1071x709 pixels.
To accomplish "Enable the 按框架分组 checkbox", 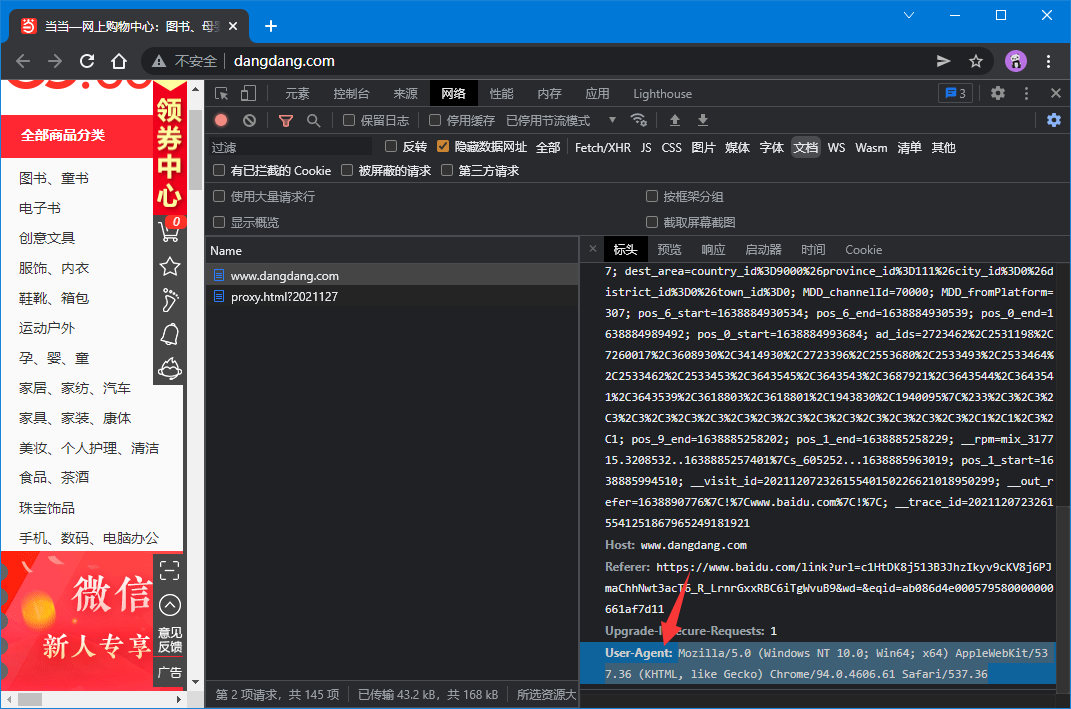I will click(x=652, y=196).
